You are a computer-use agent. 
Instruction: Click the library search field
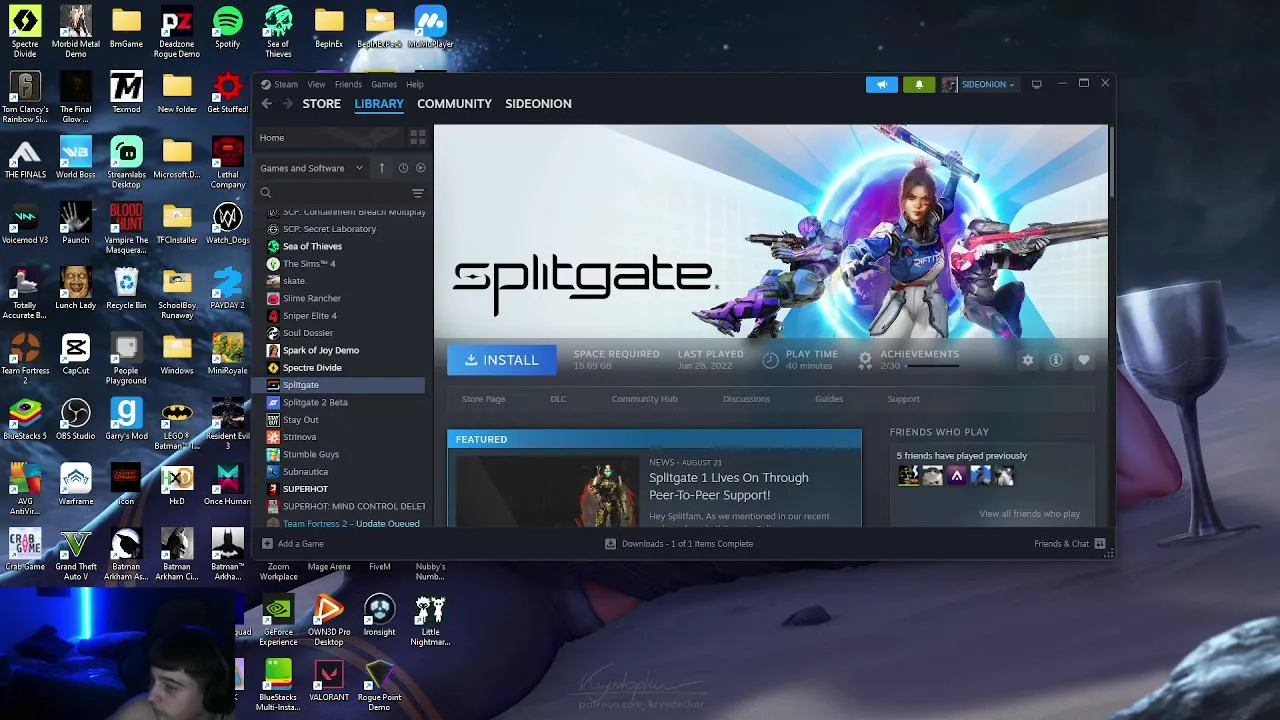pos(335,193)
